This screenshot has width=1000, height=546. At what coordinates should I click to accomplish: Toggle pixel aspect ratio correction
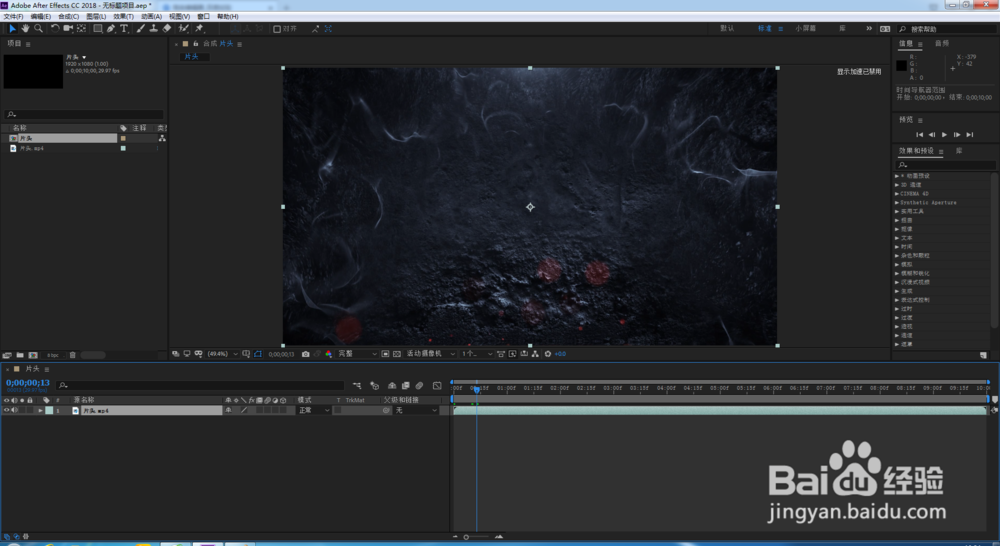501,354
